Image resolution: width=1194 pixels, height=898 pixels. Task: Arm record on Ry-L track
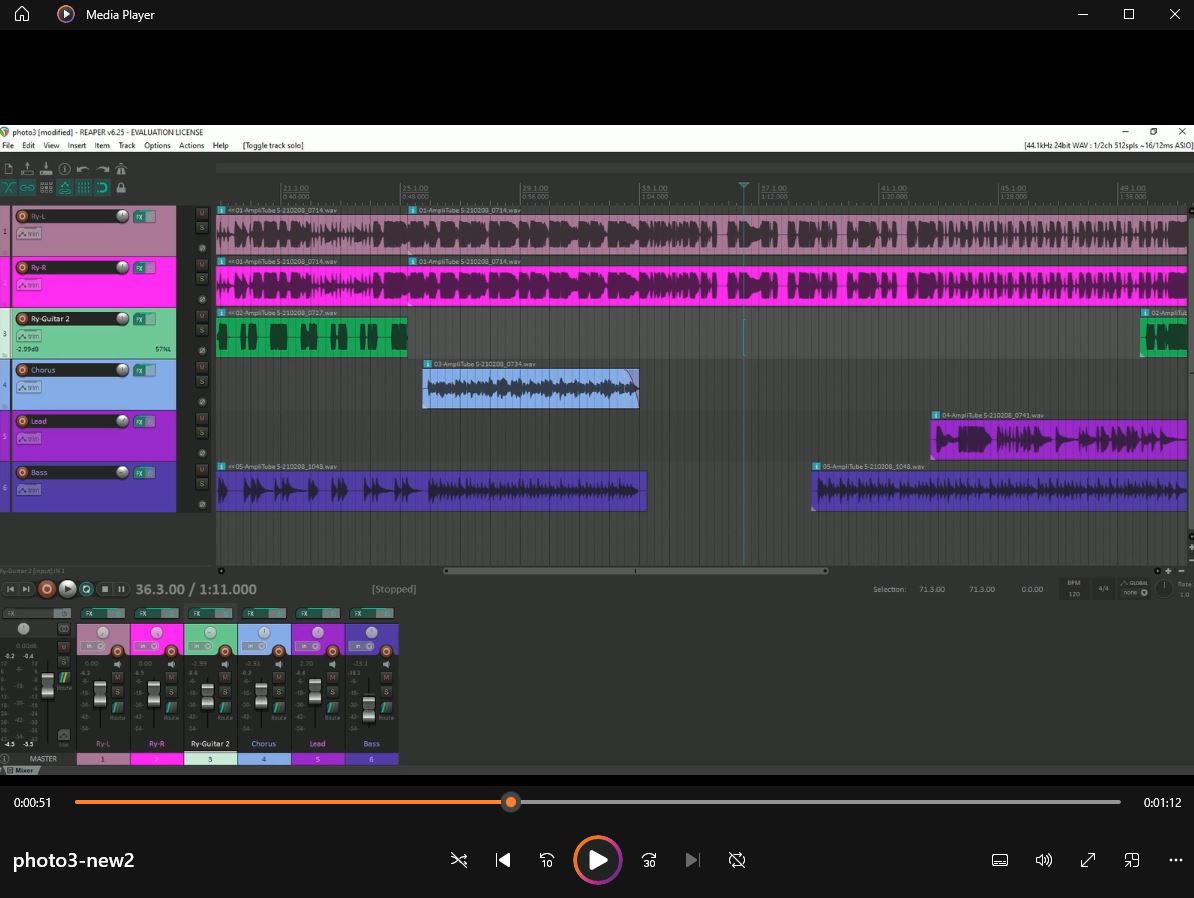click(22, 216)
